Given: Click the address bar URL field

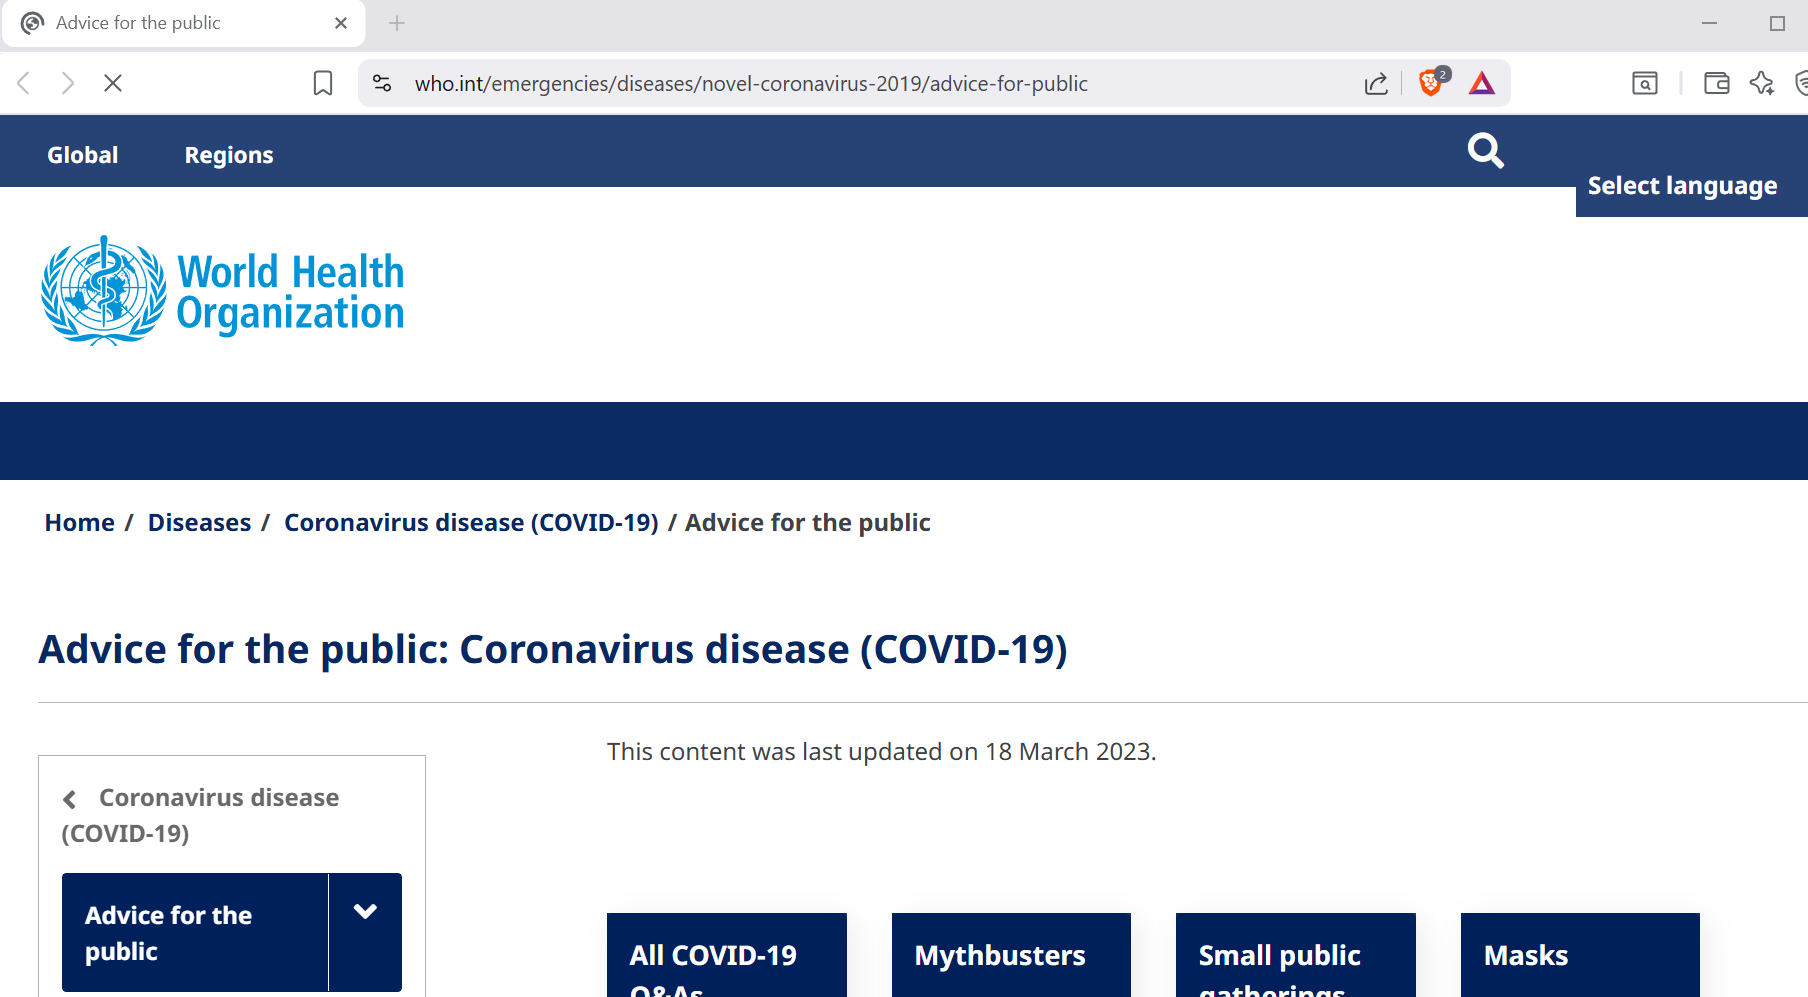Looking at the screenshot, I should pyautogui.click(x=751, y=84).
